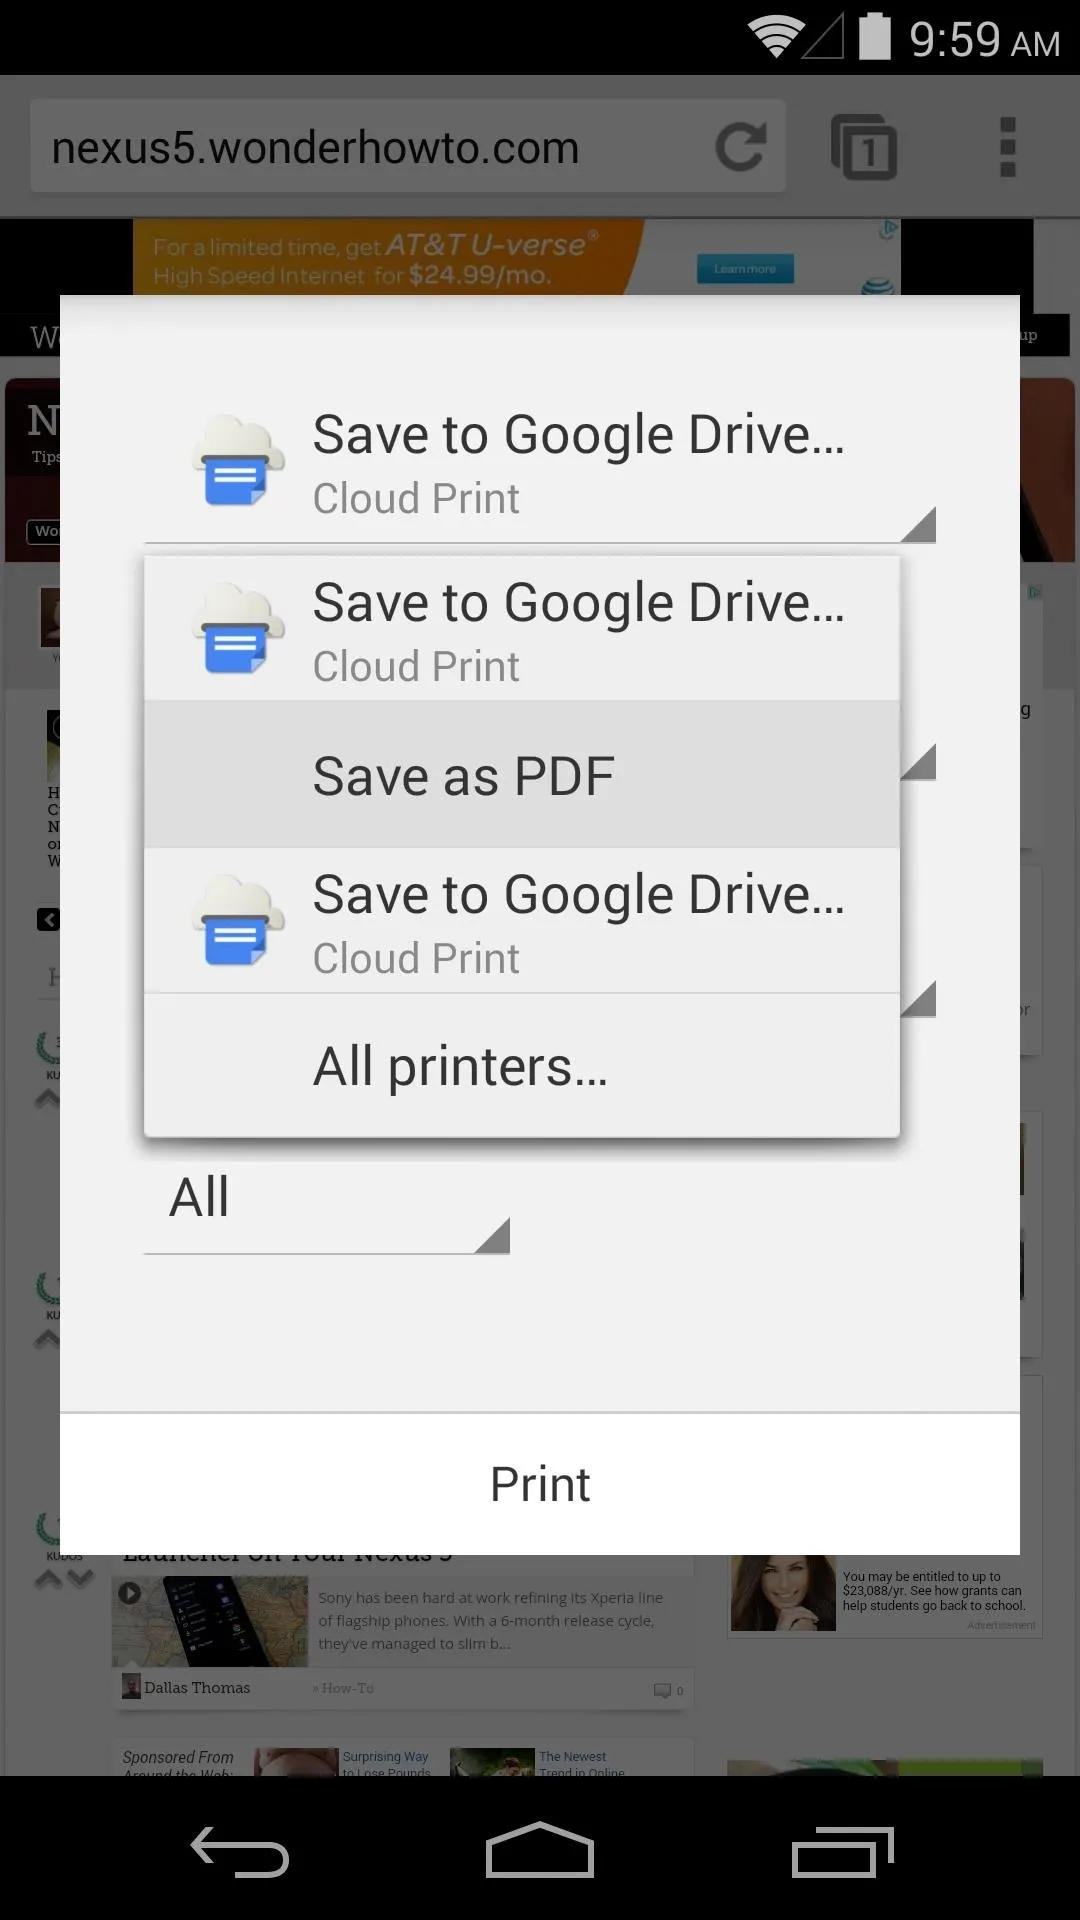Tap the Print button

pyautogui.click(x=540, y=1484)
